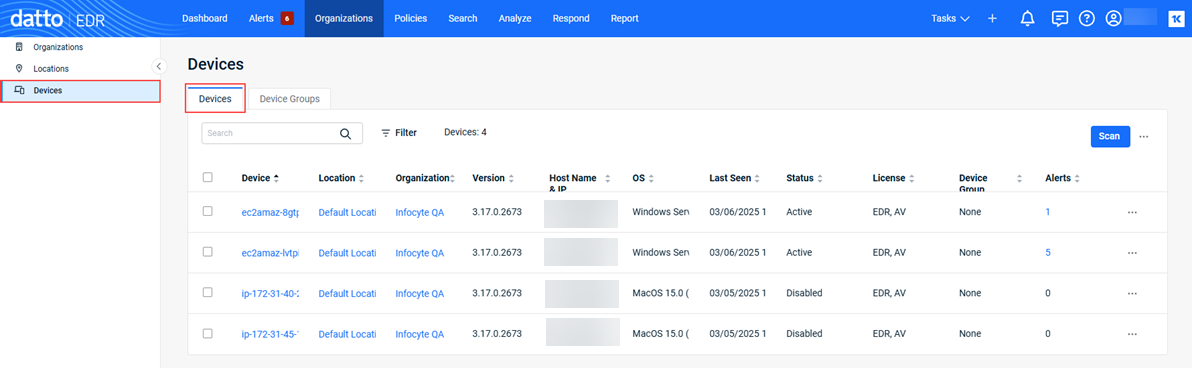Viewport: 1192px width, 368px height.
Task: Sort by the Last Seen column
Action: coord(734,178)
